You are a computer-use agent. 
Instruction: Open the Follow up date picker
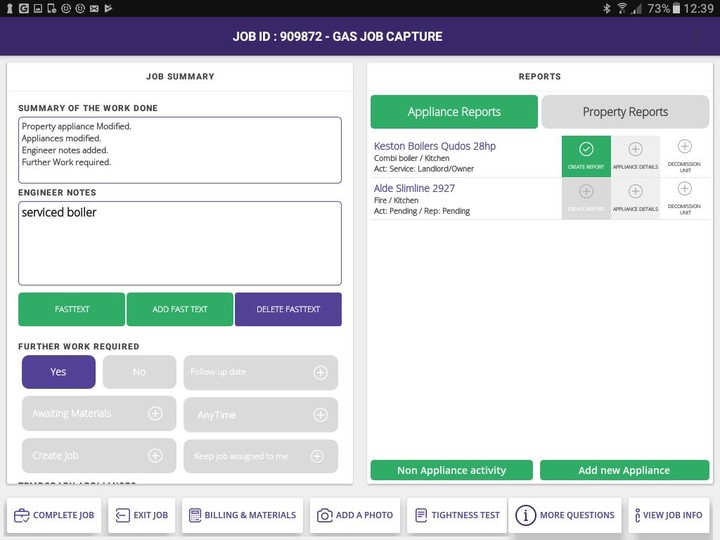click(261, 372)
